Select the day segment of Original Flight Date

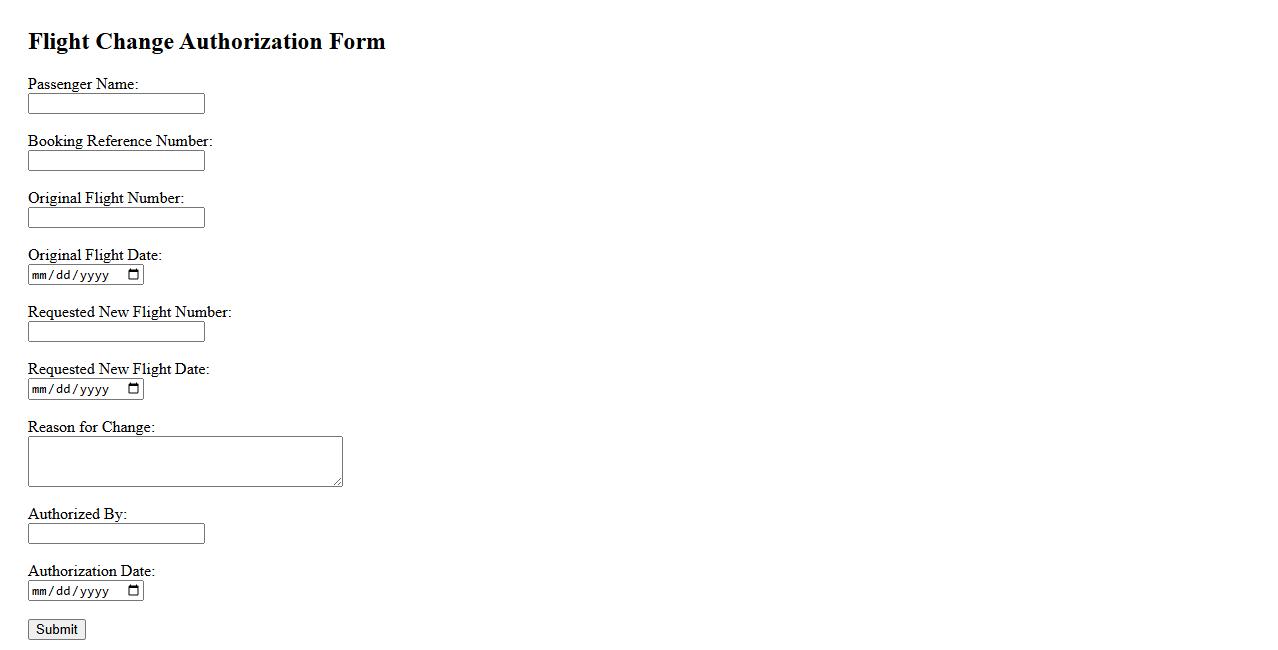coord(64,275)
